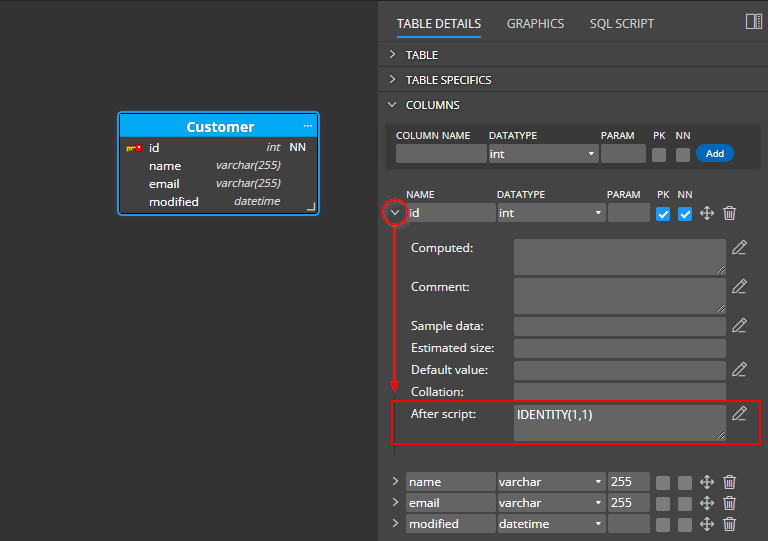Switch to the GRAPHICS tab
The width and height of the screenshot is (768, 541).
tap(535, 24)
